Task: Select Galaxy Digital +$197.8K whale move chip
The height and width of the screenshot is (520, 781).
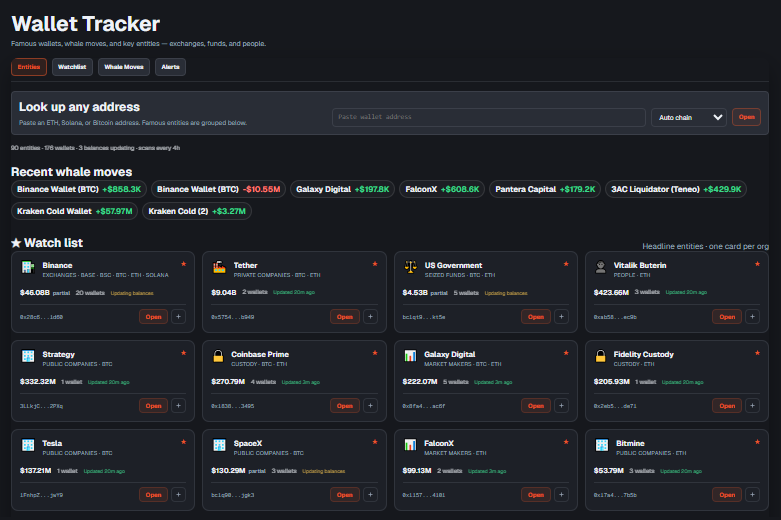Action: [343, 189]
